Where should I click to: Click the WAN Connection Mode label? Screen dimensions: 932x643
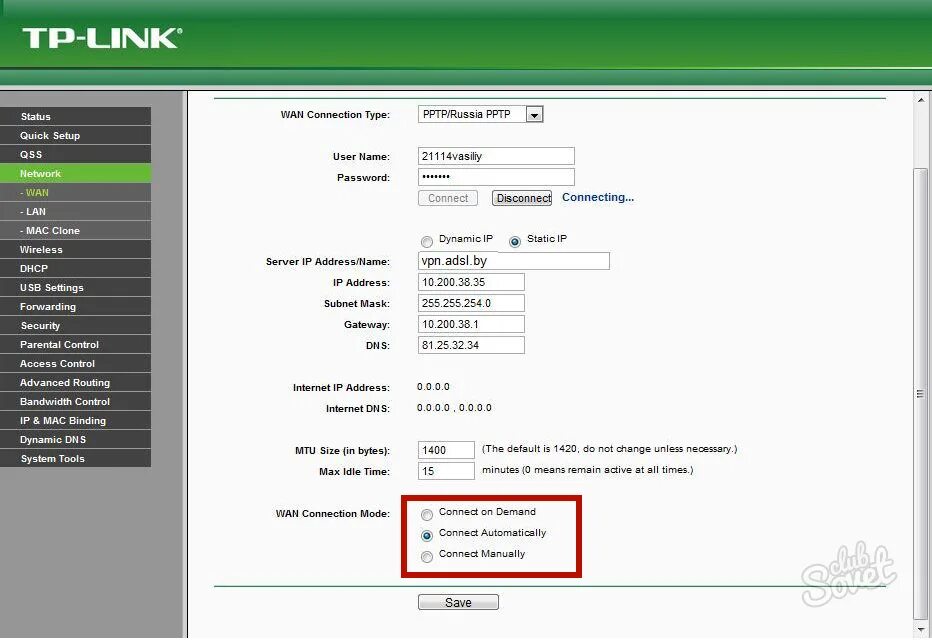(333, 513)
